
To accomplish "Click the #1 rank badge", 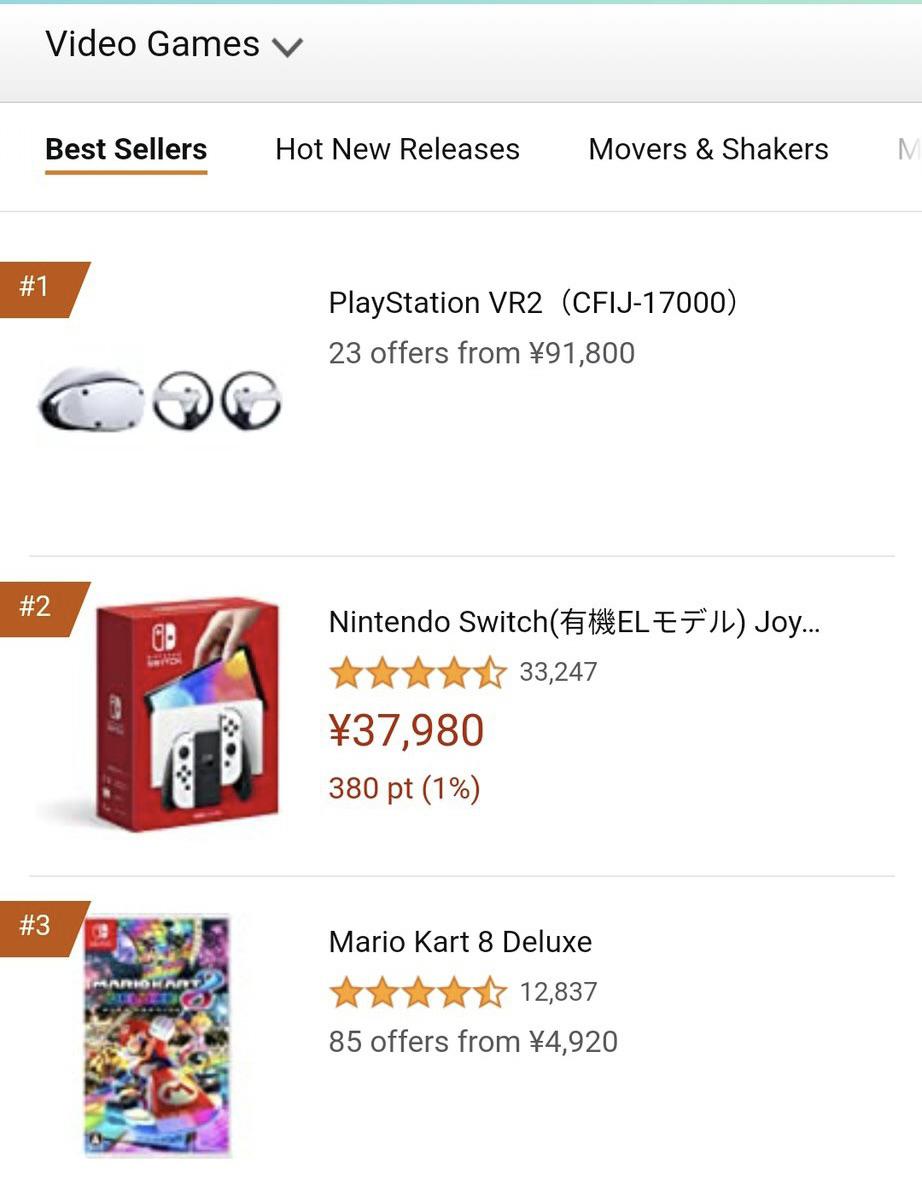I will tap(38, 287).
